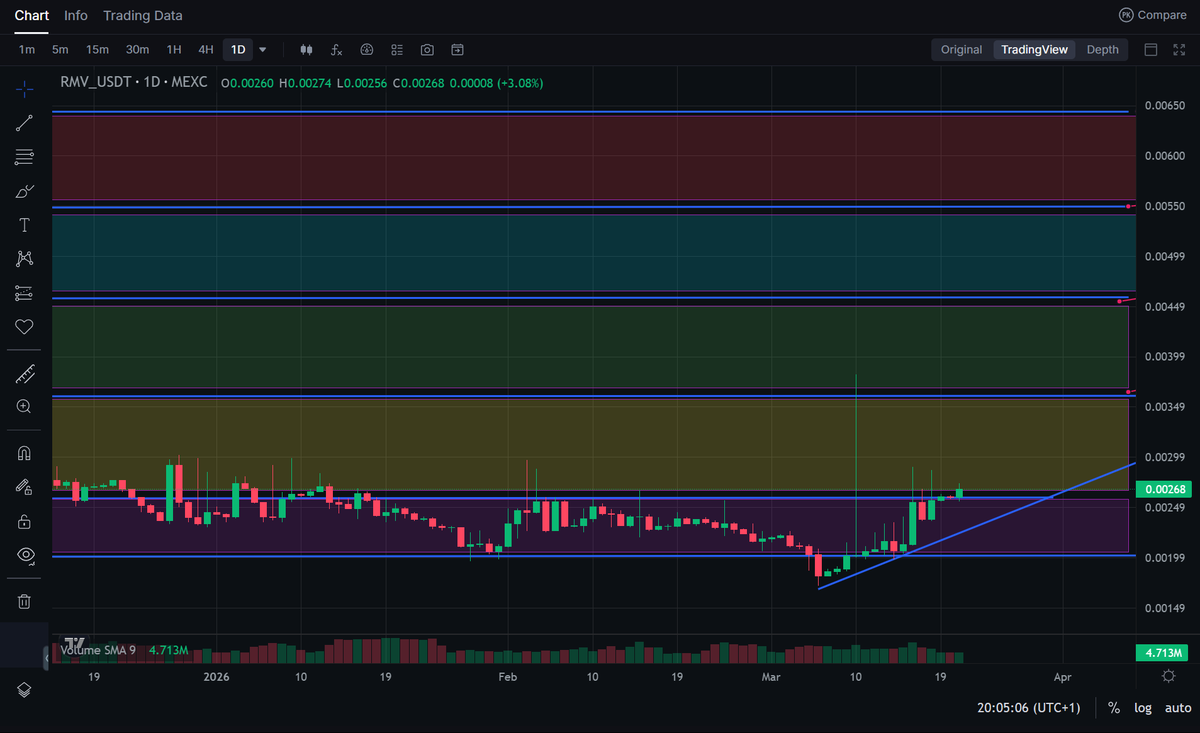Open indicators via the fx icon
This screenshot has height=733, width=1200.
(x=336, y=49)
